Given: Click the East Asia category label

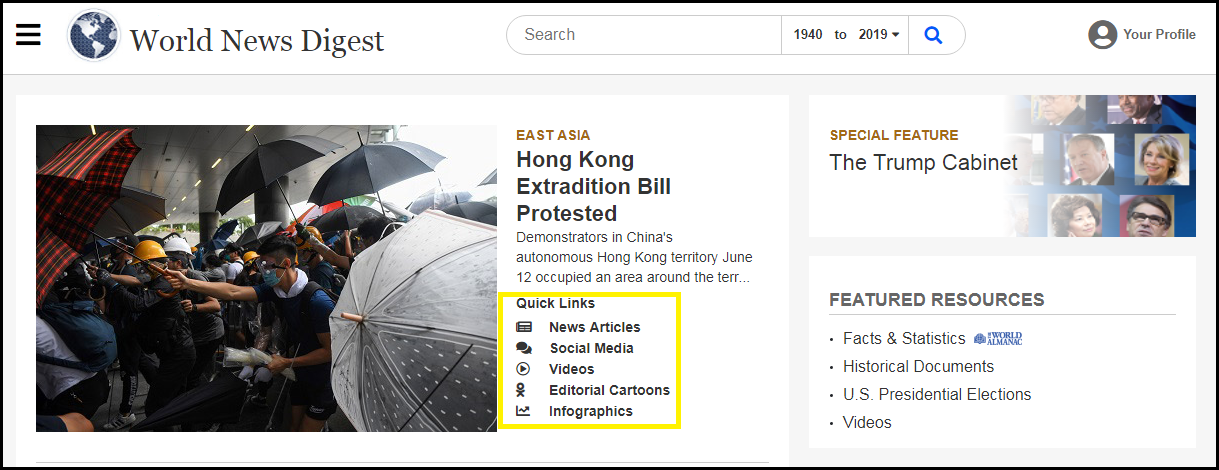Looking at the screenshot, I should tap(553, 135).
